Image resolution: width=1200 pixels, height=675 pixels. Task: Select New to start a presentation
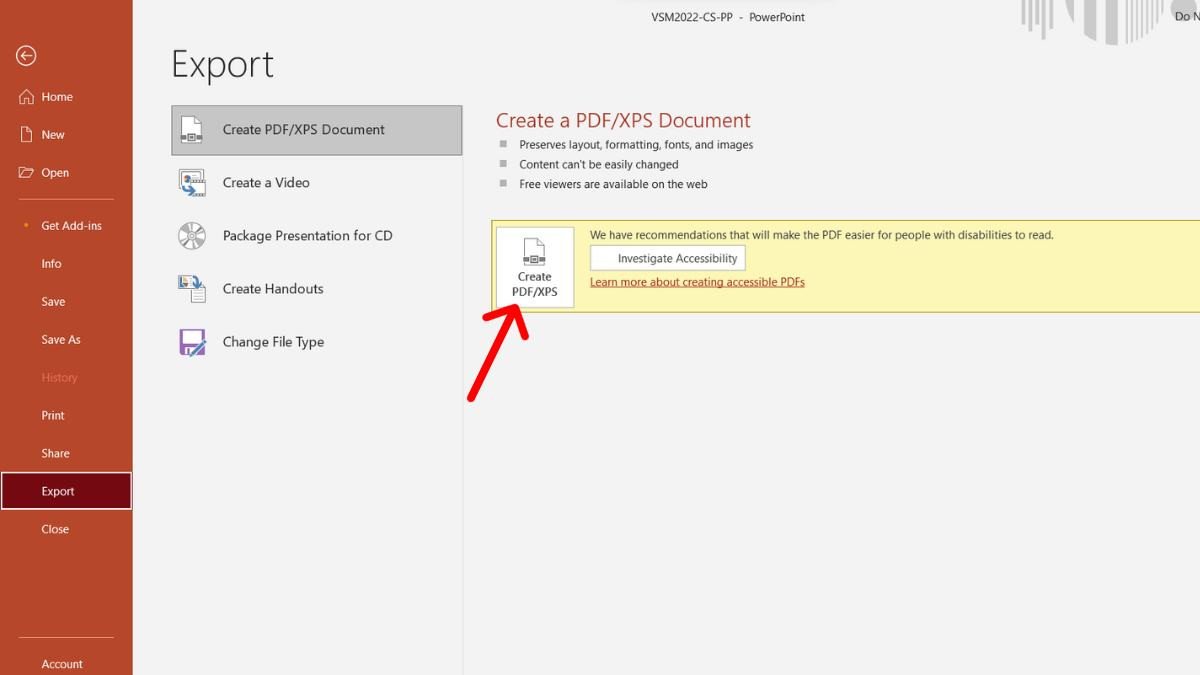[x=52, y=134]
